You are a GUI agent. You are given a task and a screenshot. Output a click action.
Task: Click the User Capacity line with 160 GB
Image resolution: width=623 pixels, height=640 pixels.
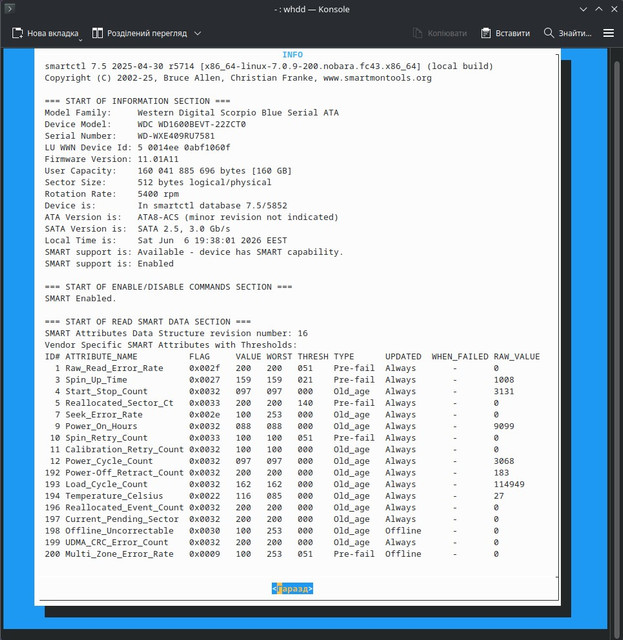coord(168,171)
